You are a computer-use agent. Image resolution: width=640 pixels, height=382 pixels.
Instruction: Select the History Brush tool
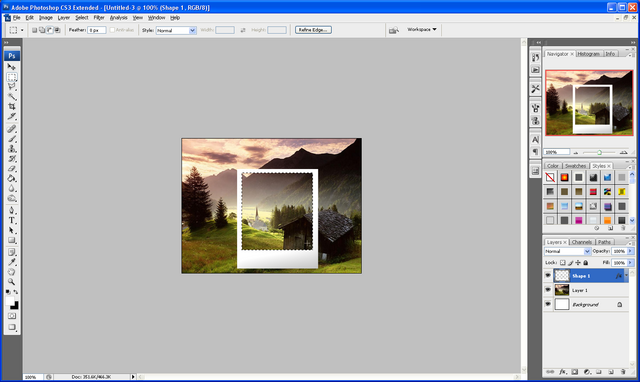tap(11, 159)
